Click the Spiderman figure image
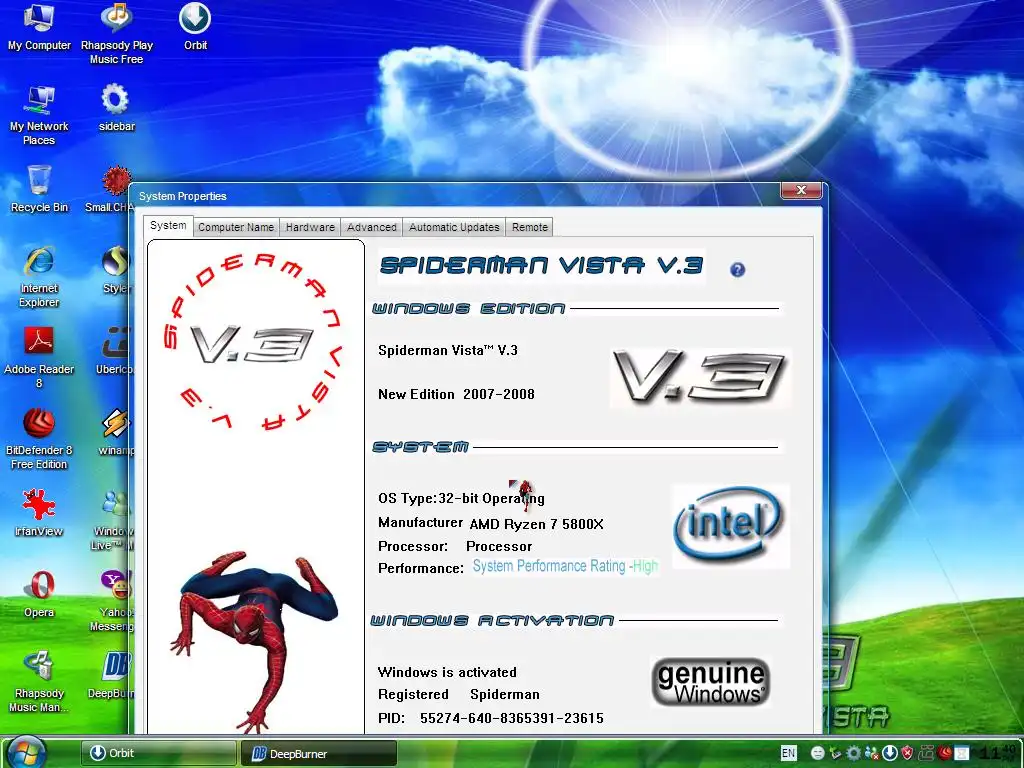This screenshot has width=1024, height=768. click(255, 640)
